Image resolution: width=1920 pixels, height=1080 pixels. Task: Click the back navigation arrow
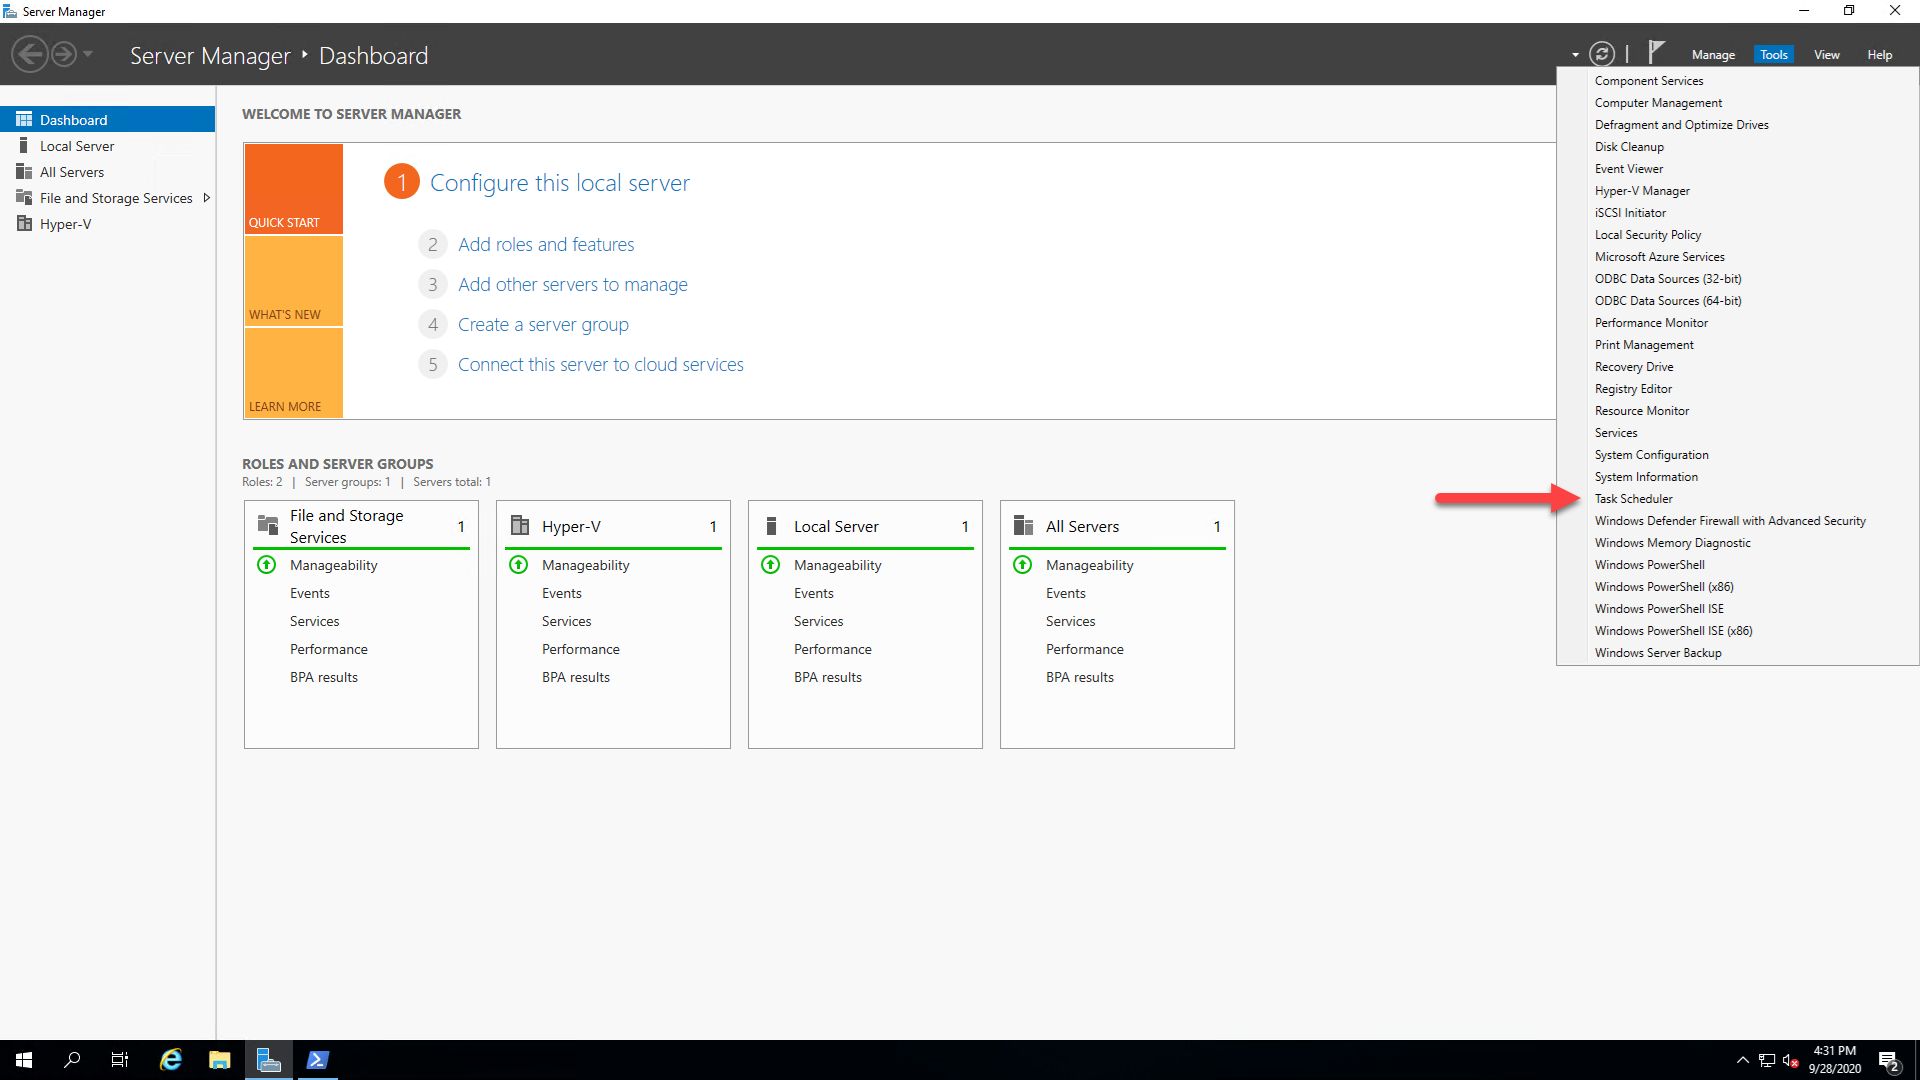(31, 54)
